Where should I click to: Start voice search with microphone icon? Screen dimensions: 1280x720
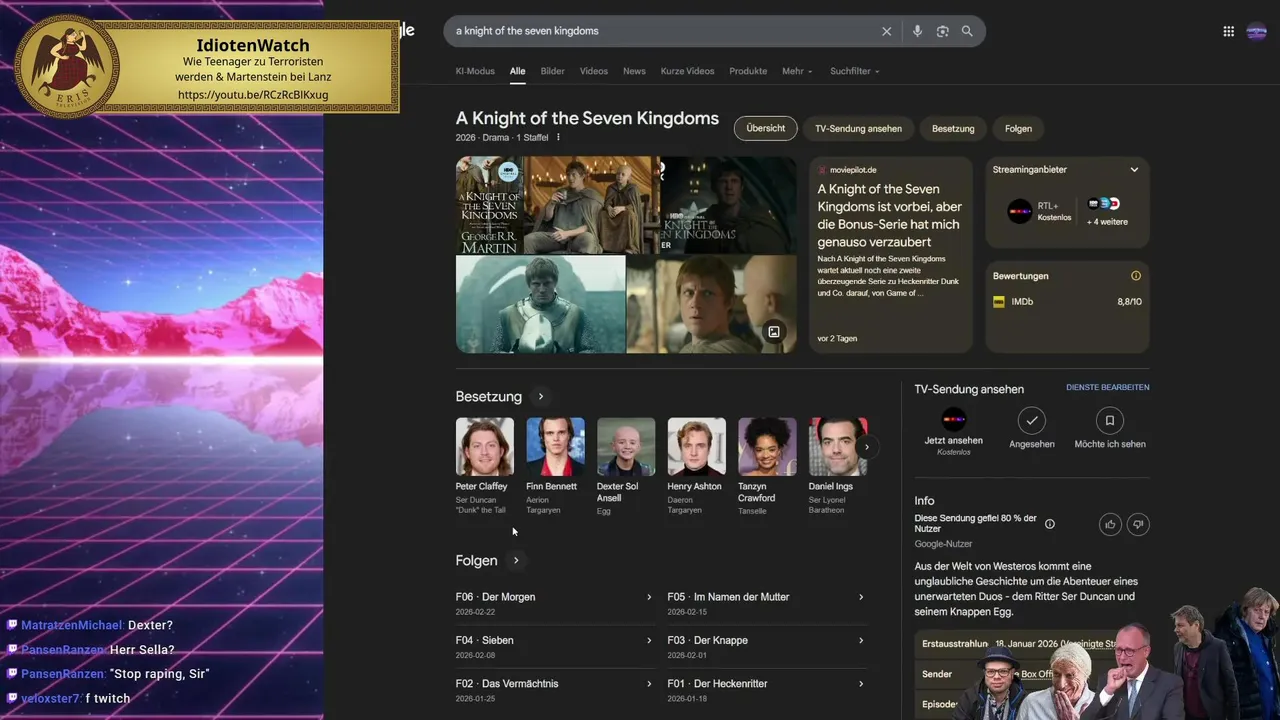coord(917,31)
